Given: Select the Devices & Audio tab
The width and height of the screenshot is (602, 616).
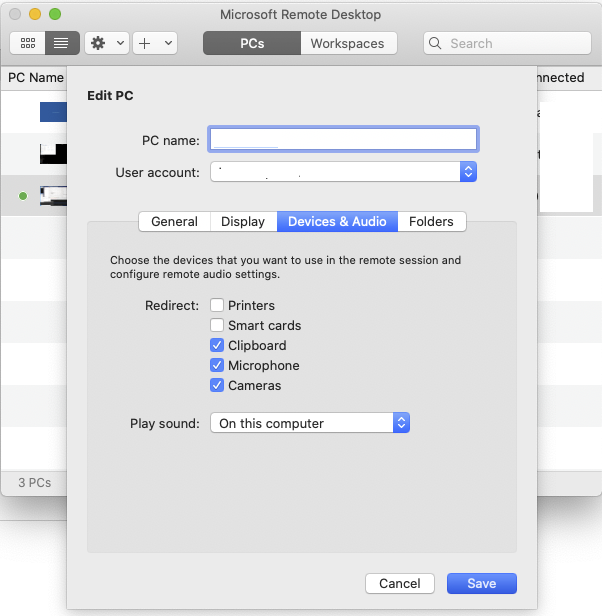Looking at the screenshot, I should pyautogui.click(x=337, y=222).
